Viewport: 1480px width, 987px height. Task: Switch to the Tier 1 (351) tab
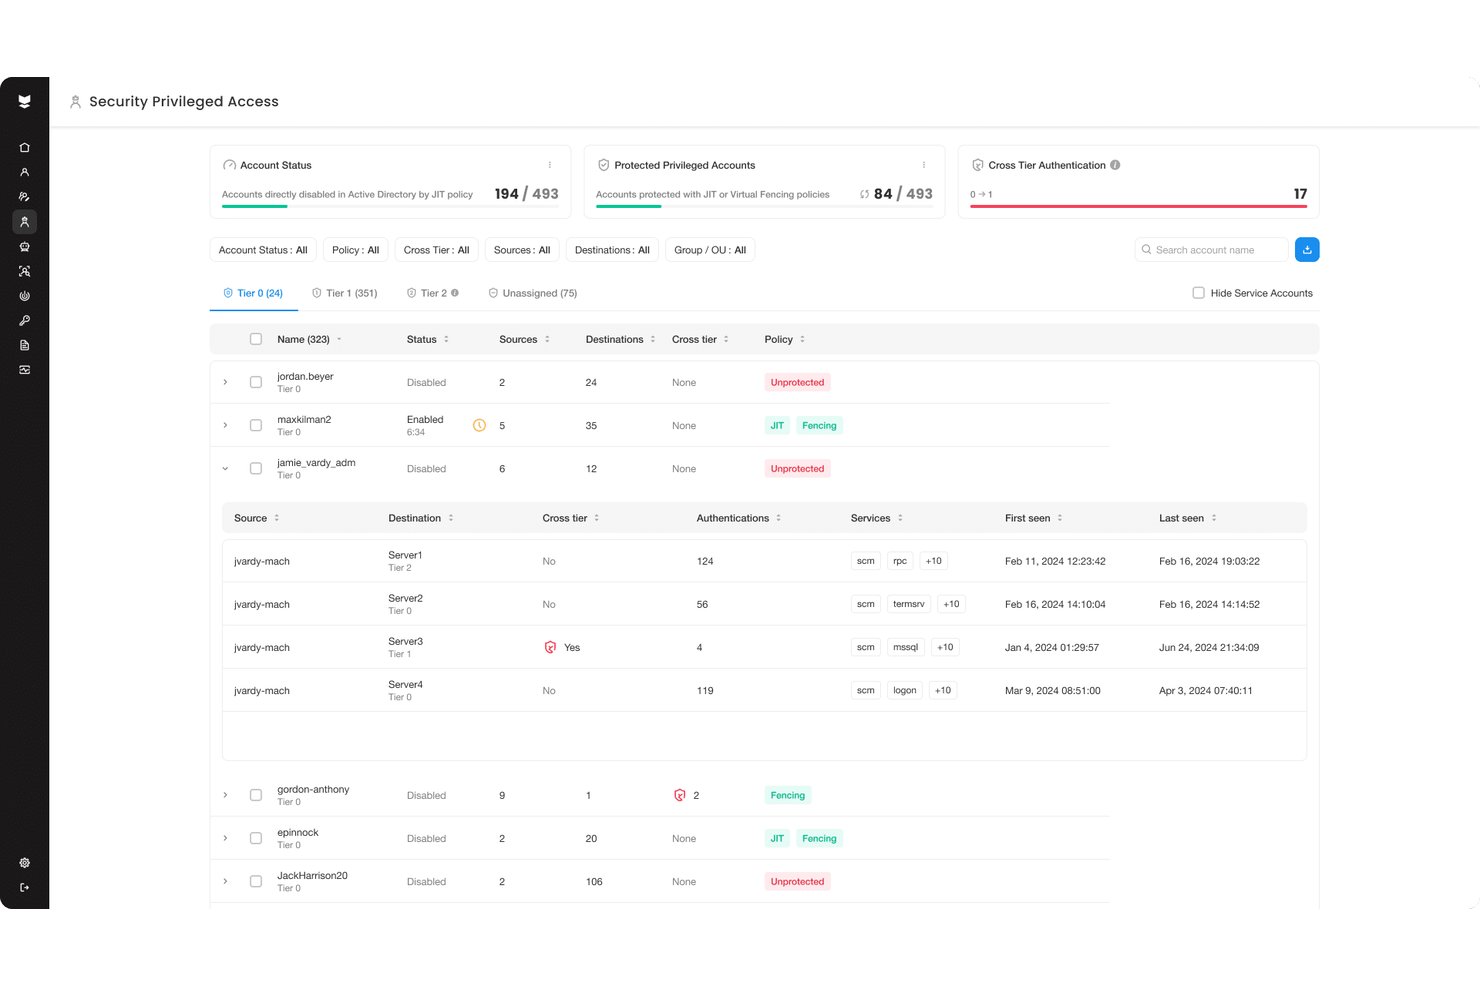coord(345,293)
